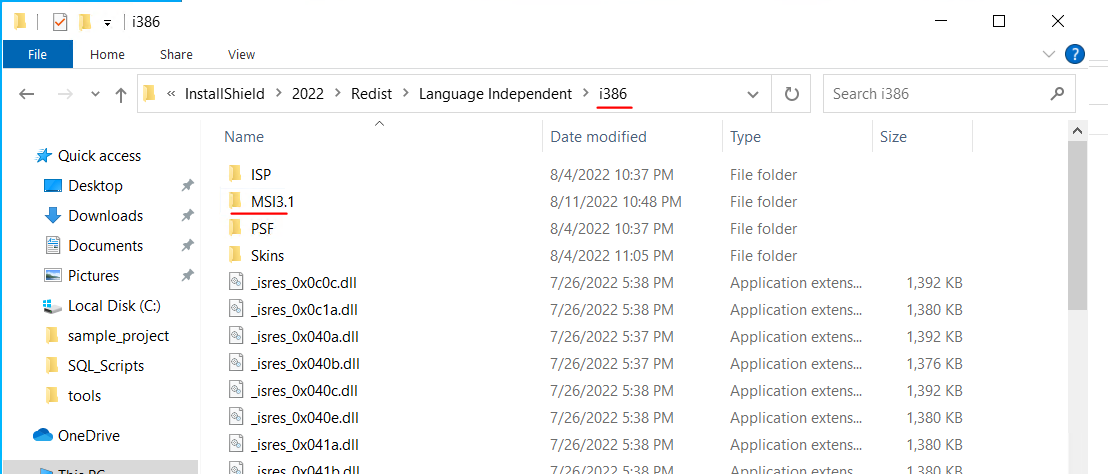Image resolution: width=1108 pixels, height=474 pixels.
Task: Open the Share ribbon tab
Action: [x=176, y=54]
